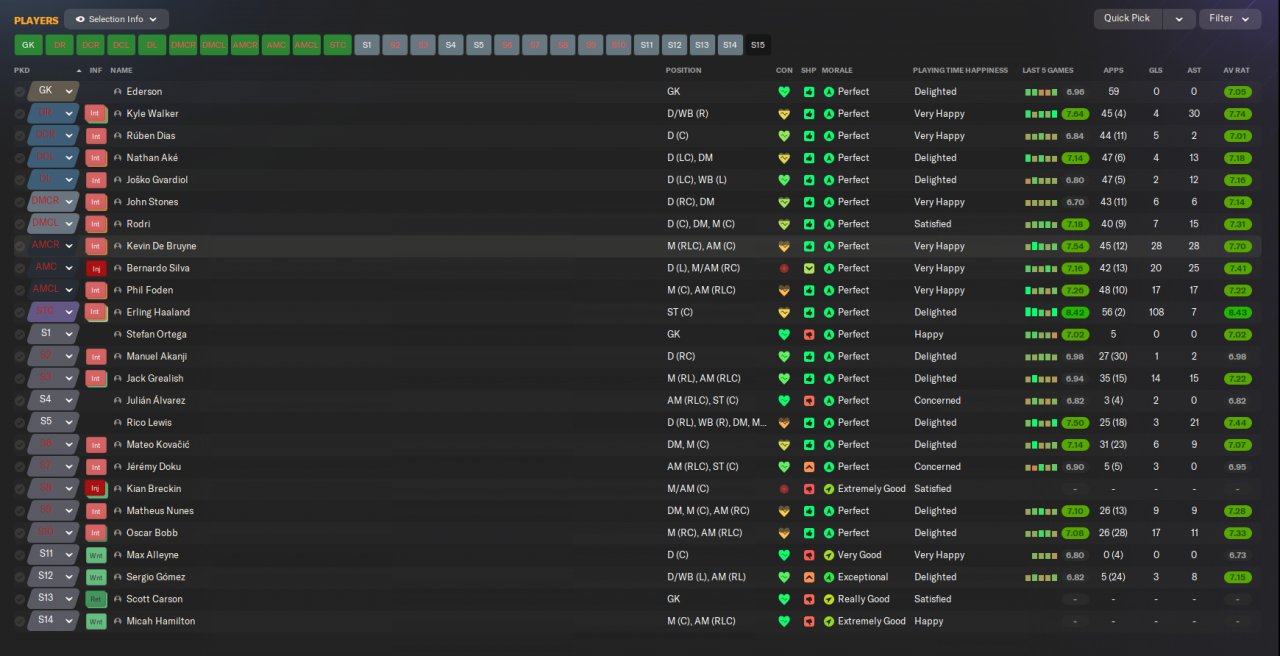Toggle the pick circle for Oscar Bobb
This screenshot has height=656, width=1280.
(20, 533)
